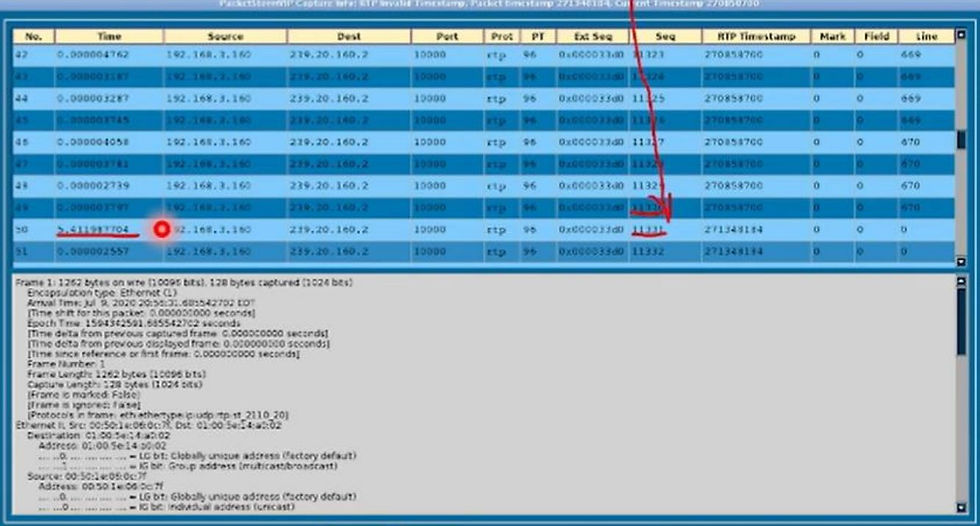The height and width of the screenshot is (526, 980).
Task: Click the Prot column header
Action: pos(502,36)
